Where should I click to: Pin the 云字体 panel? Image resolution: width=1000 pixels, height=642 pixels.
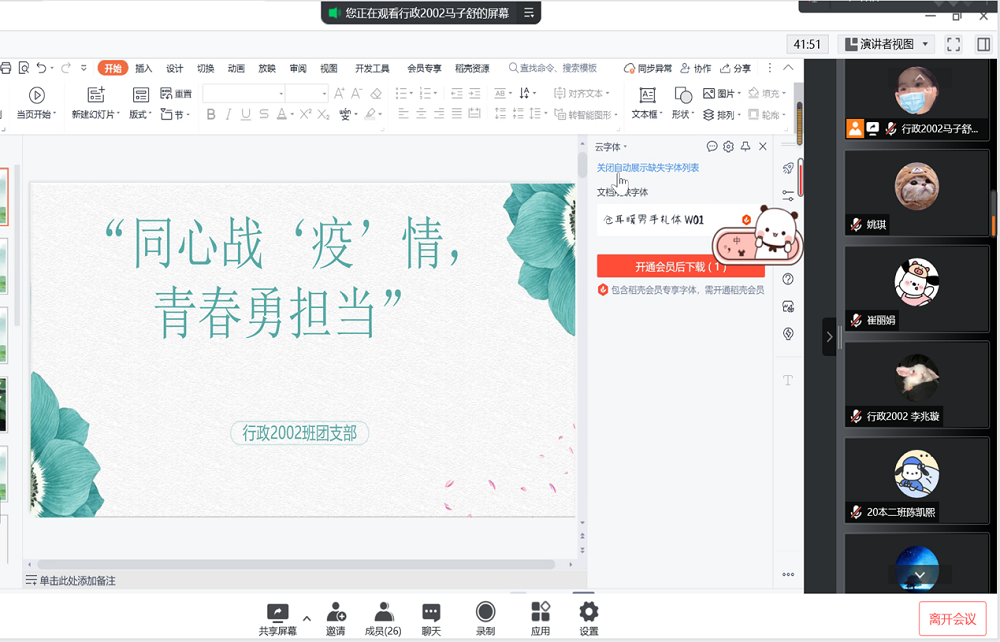745,147
